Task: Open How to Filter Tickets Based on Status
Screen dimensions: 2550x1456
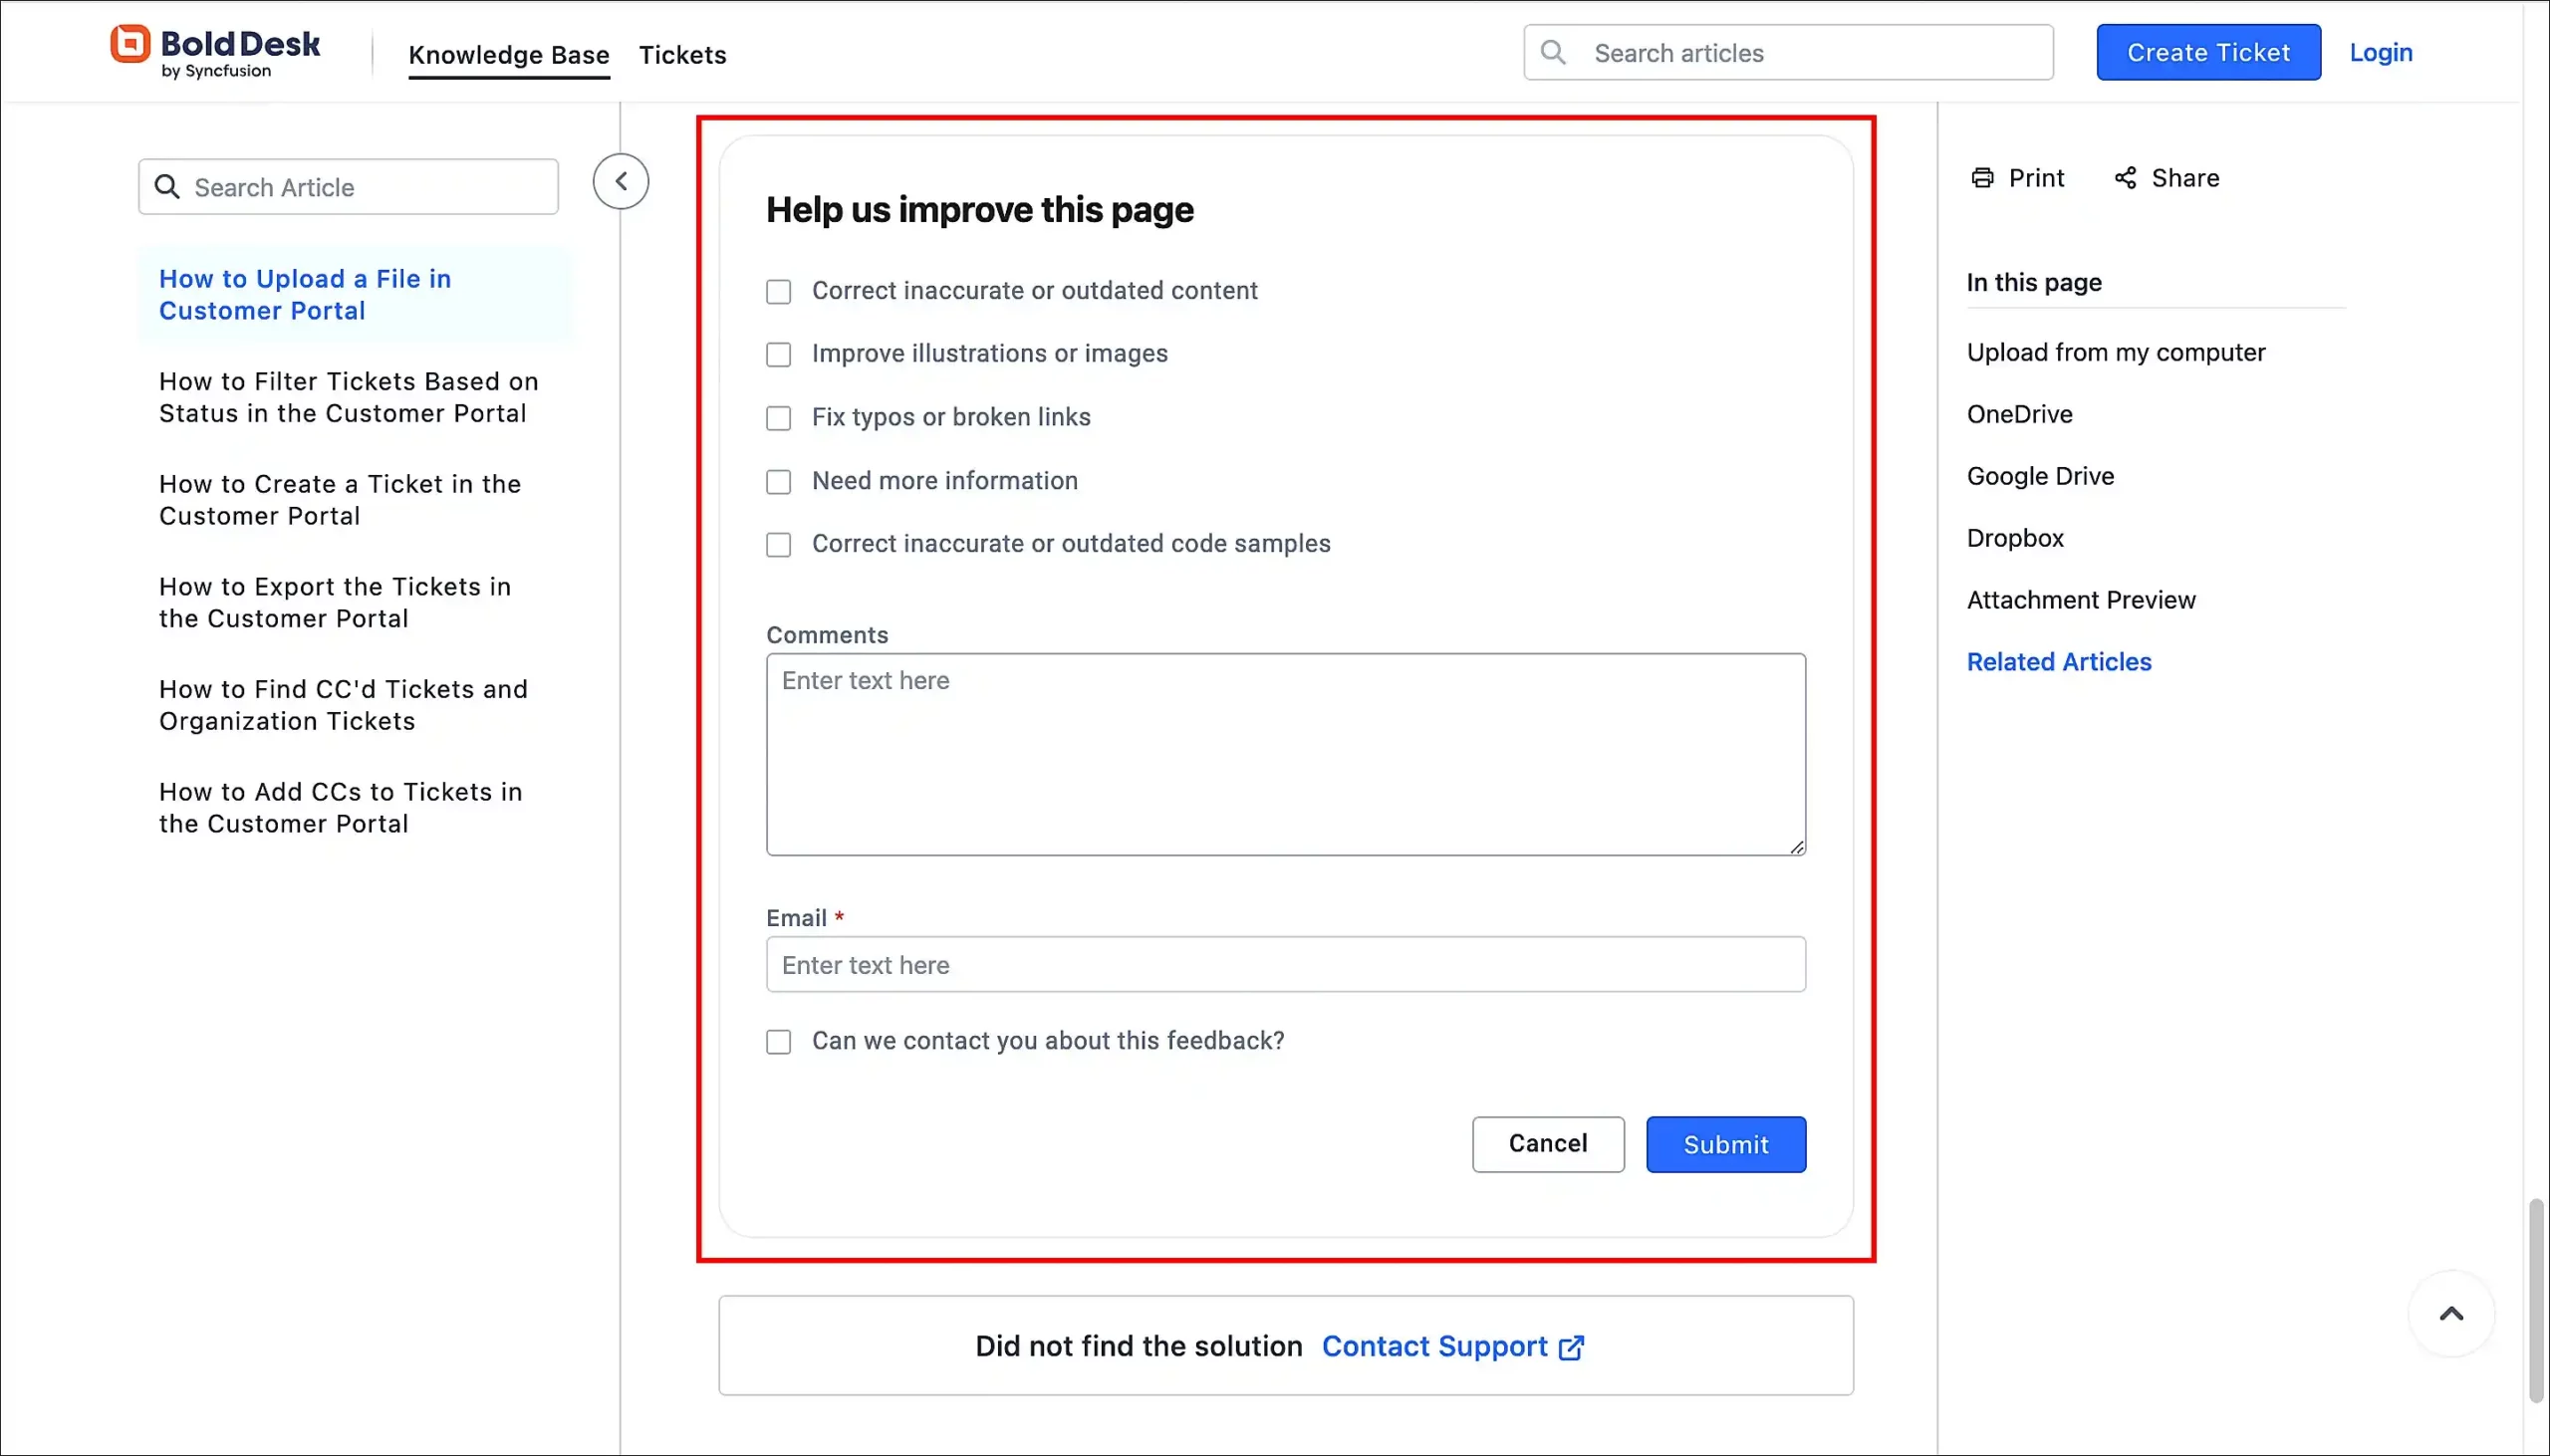Action: pos(348,397)
